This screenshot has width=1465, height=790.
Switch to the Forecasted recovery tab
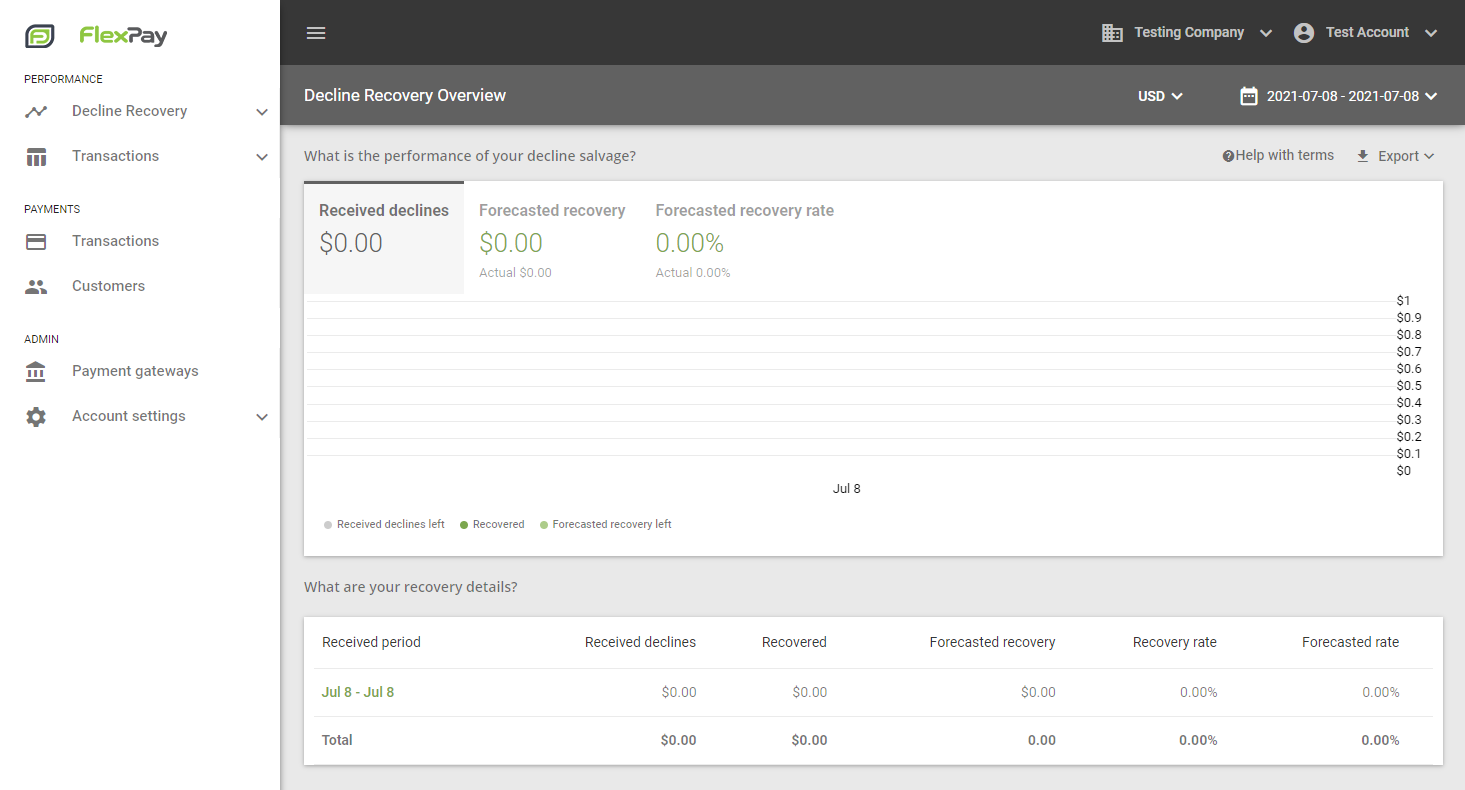[552, 237]
